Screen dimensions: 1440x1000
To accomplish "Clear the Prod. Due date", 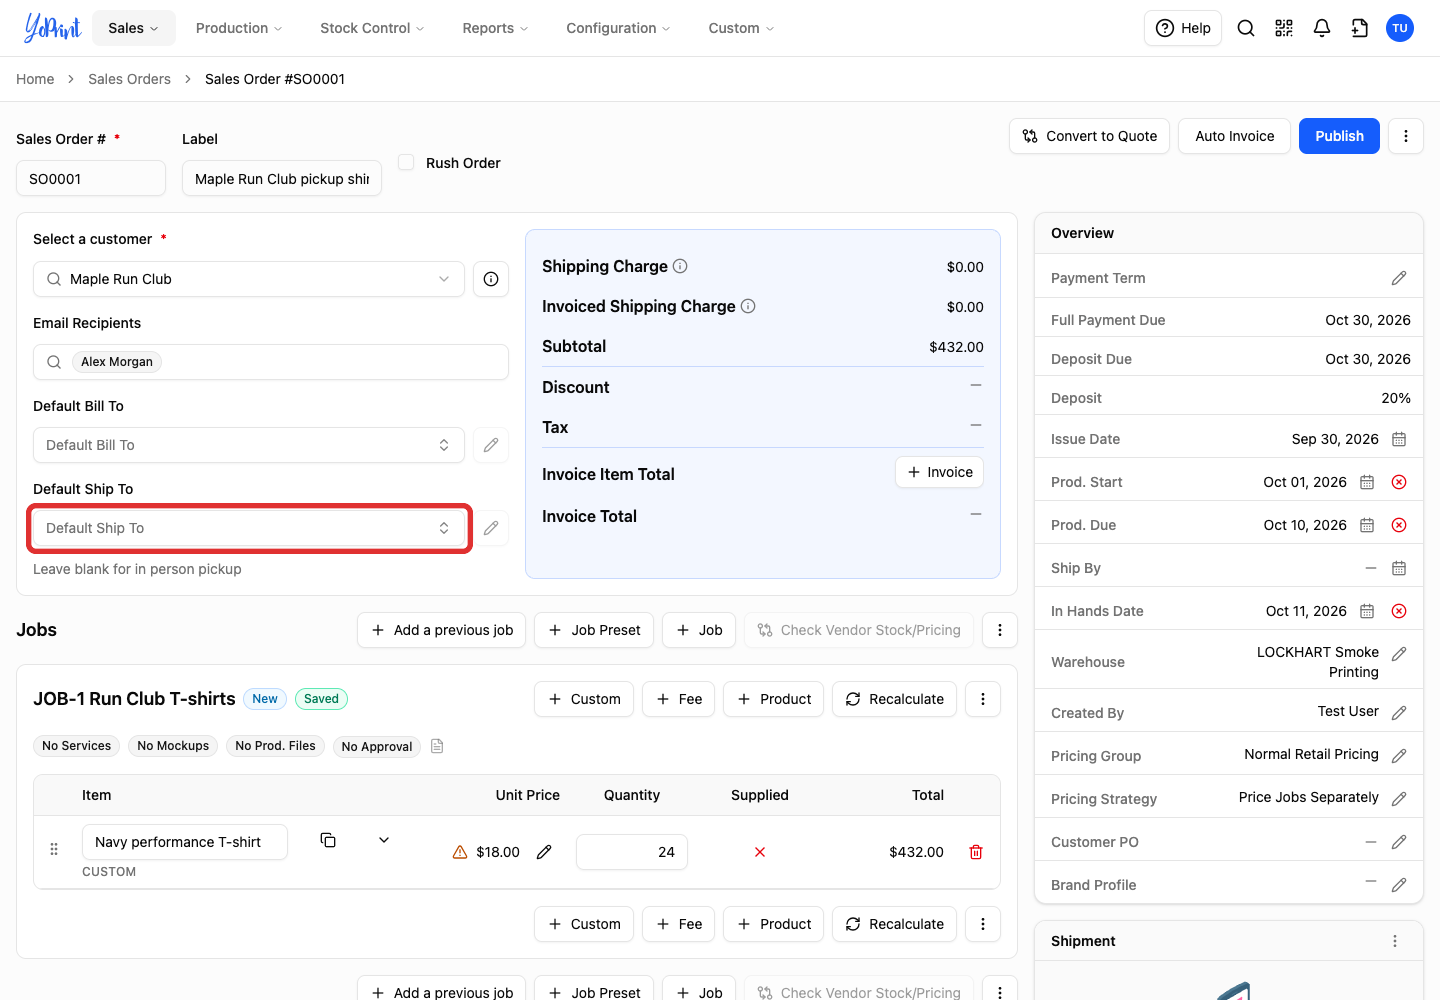I will pos(1399,525).
